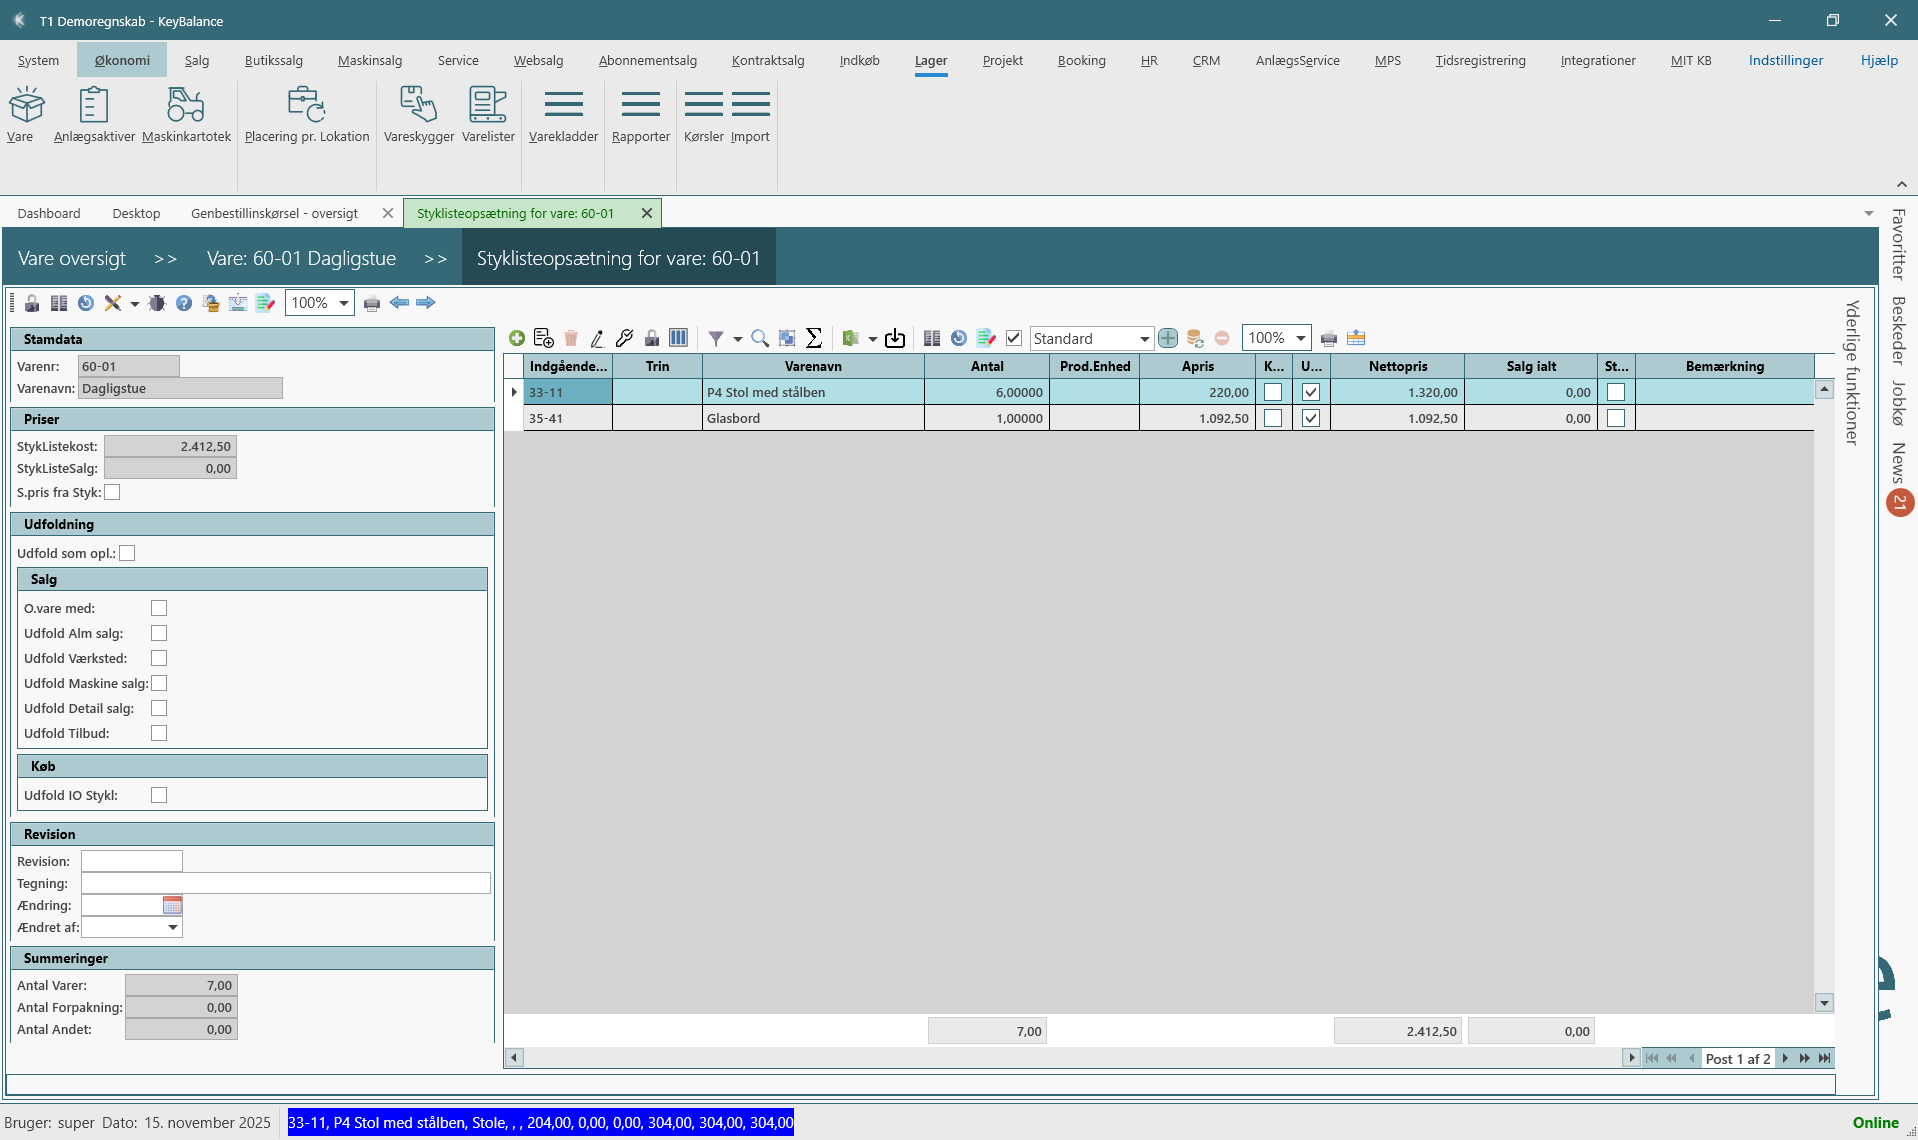Go back to Vare oversigt breadcrumb
The image size is (1918, 1140).
click(72, 258)
